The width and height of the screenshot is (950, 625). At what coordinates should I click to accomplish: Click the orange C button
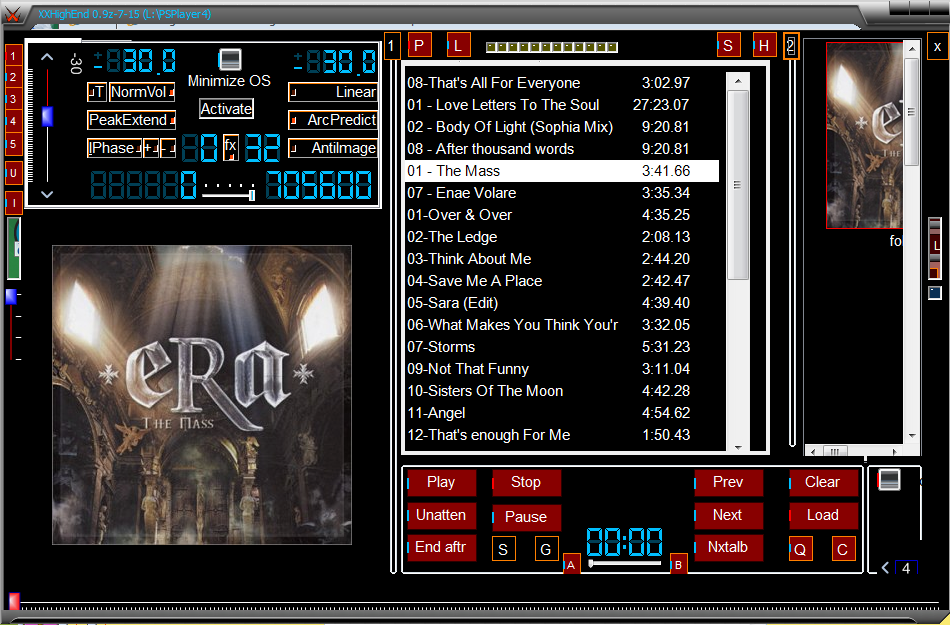(843, 549)
